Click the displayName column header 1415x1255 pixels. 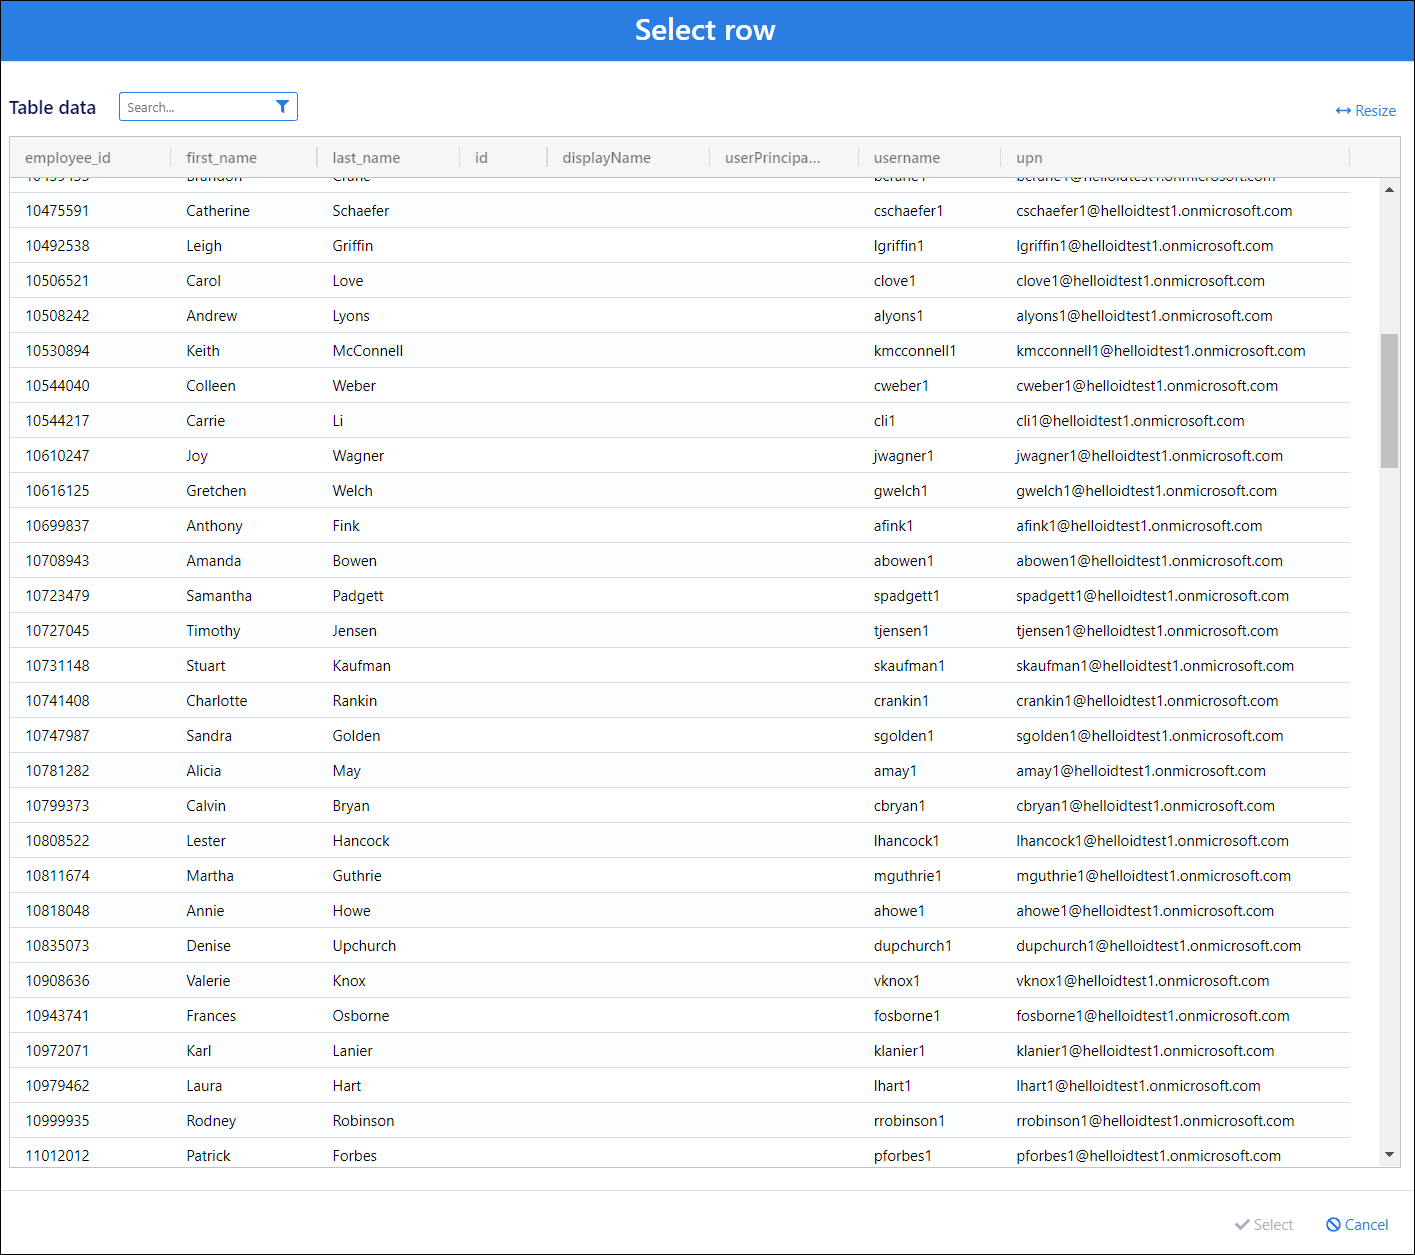point(606,158)
